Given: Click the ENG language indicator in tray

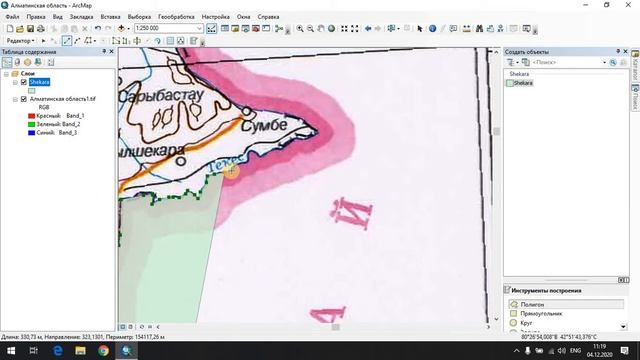Looking at the screenshot, I should [x=575, y=351].
